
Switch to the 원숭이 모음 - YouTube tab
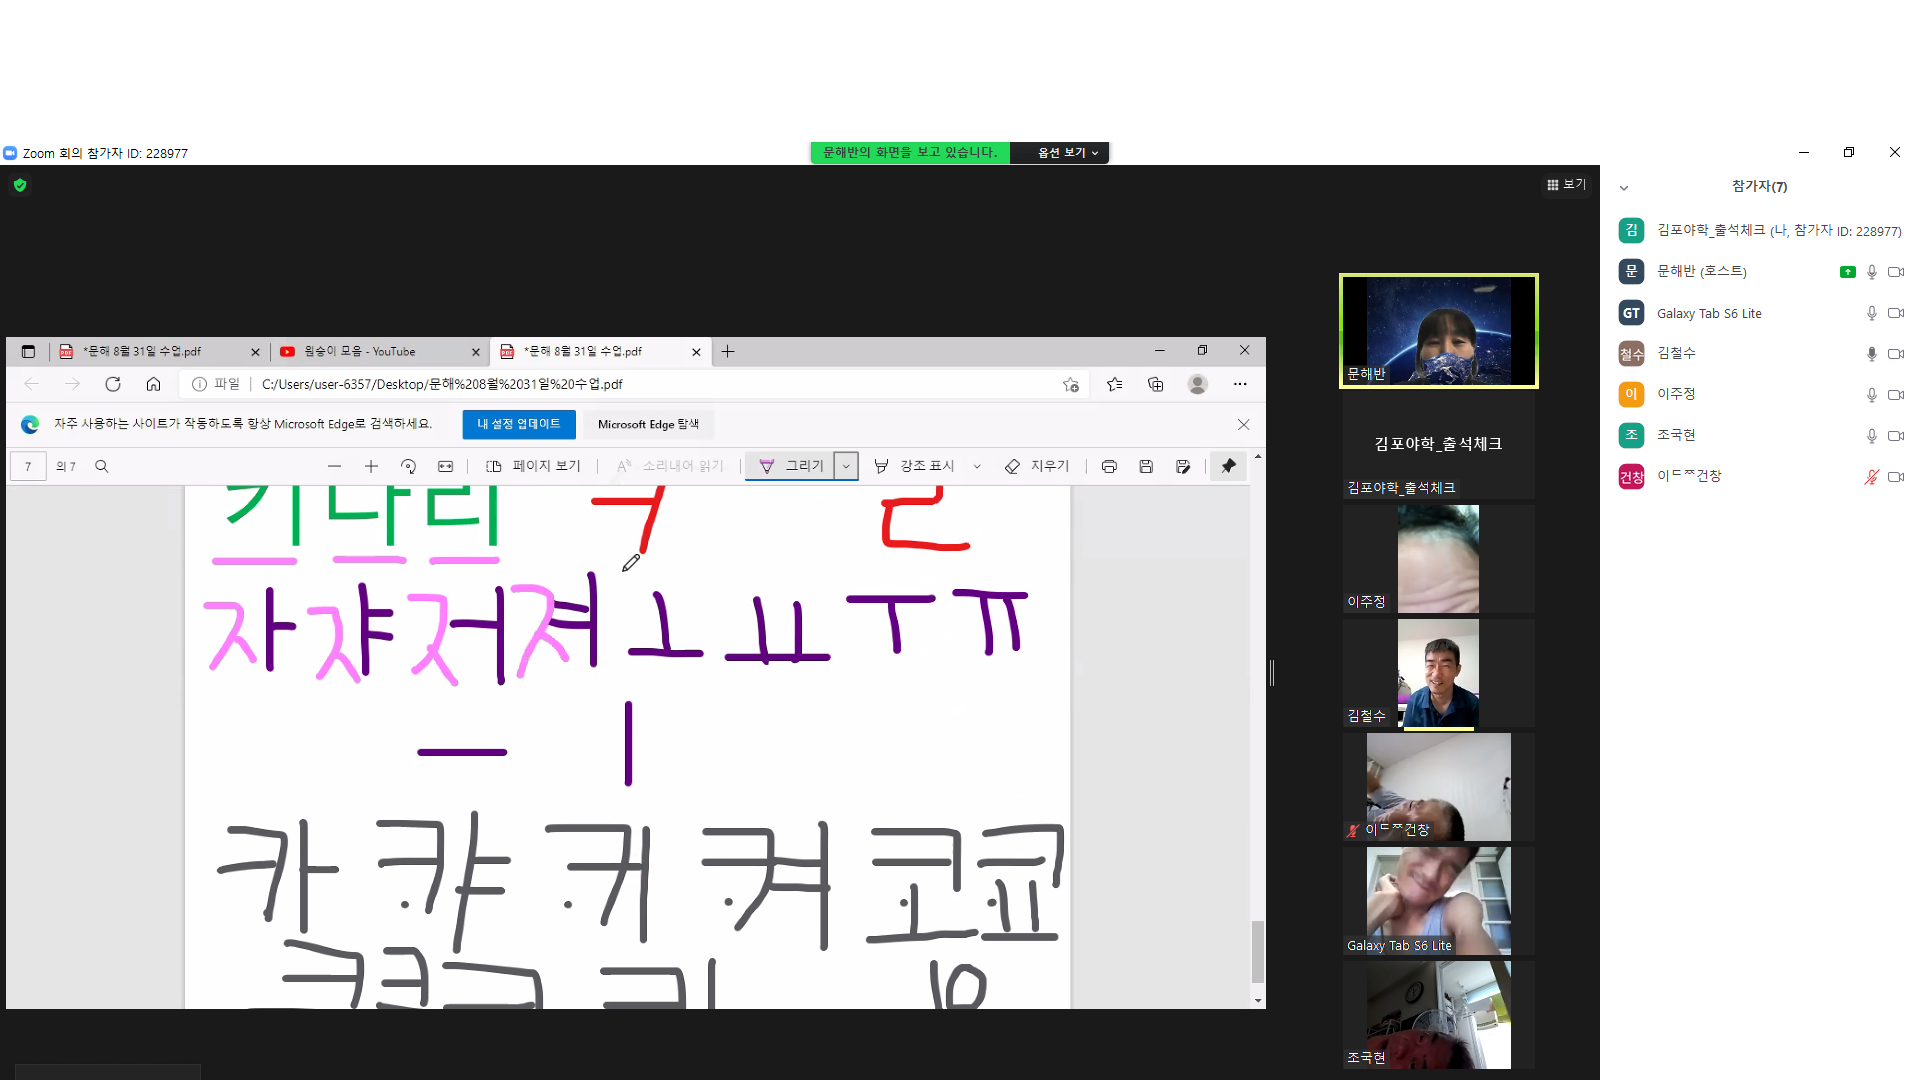pyautogui.click(x=380, y=351)
